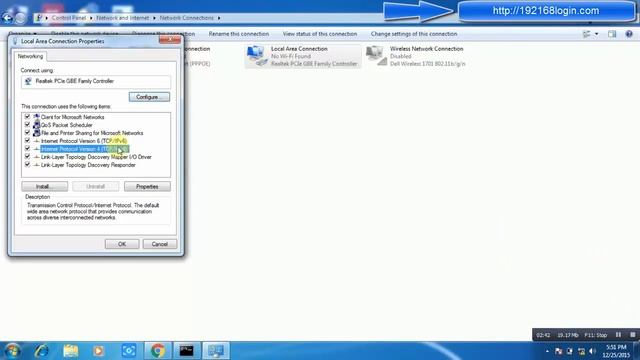Screen dimensions: 640x360
Task: Show hidden tray icons arrow
Action: point(547,351)
